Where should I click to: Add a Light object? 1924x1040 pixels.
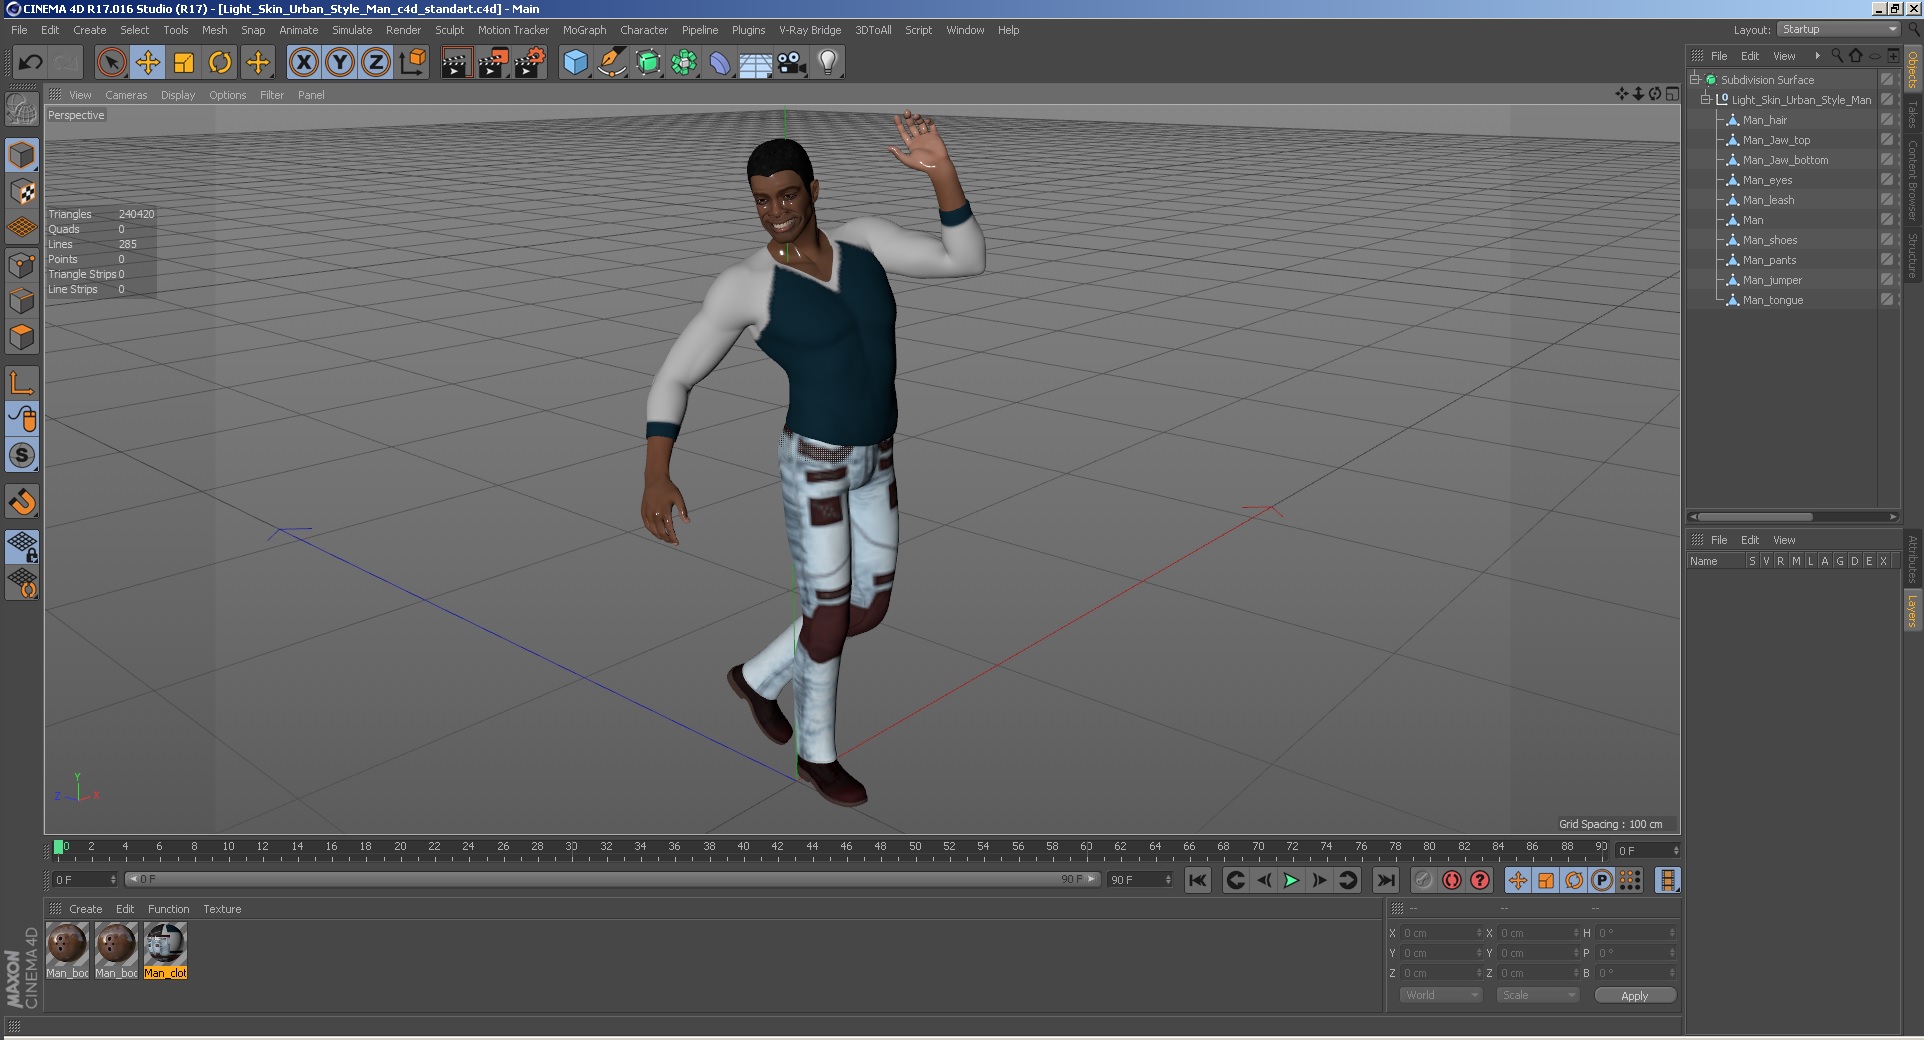tap(828, 63)
